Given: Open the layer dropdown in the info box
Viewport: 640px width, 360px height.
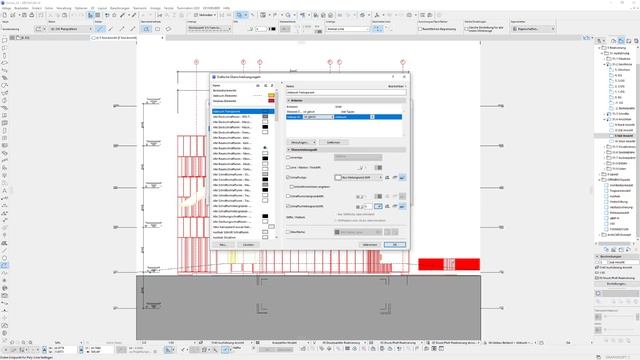Looking at the screenshot, I should pos(70,29).
